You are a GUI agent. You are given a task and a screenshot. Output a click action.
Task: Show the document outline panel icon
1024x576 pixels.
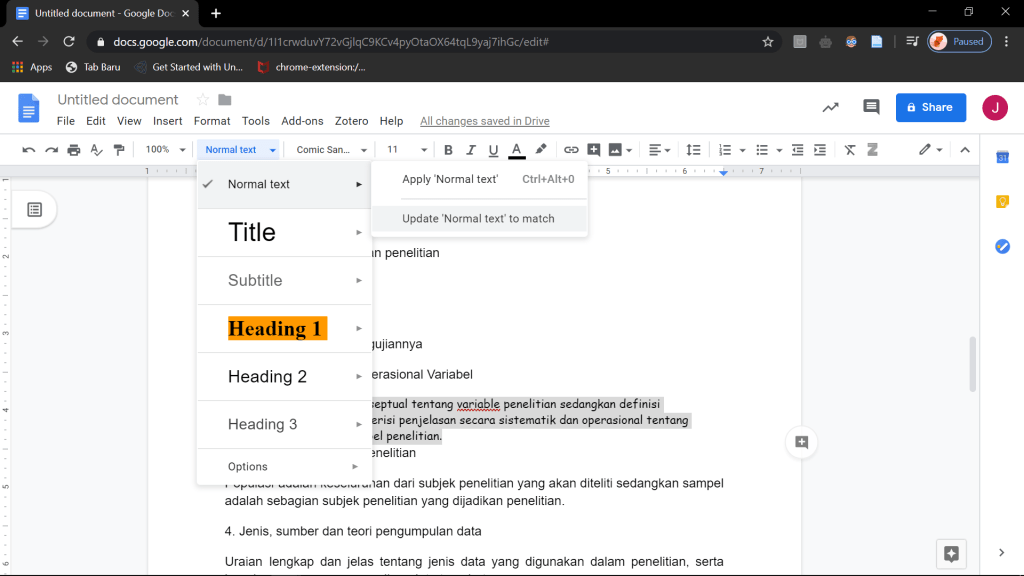[35, 209]
